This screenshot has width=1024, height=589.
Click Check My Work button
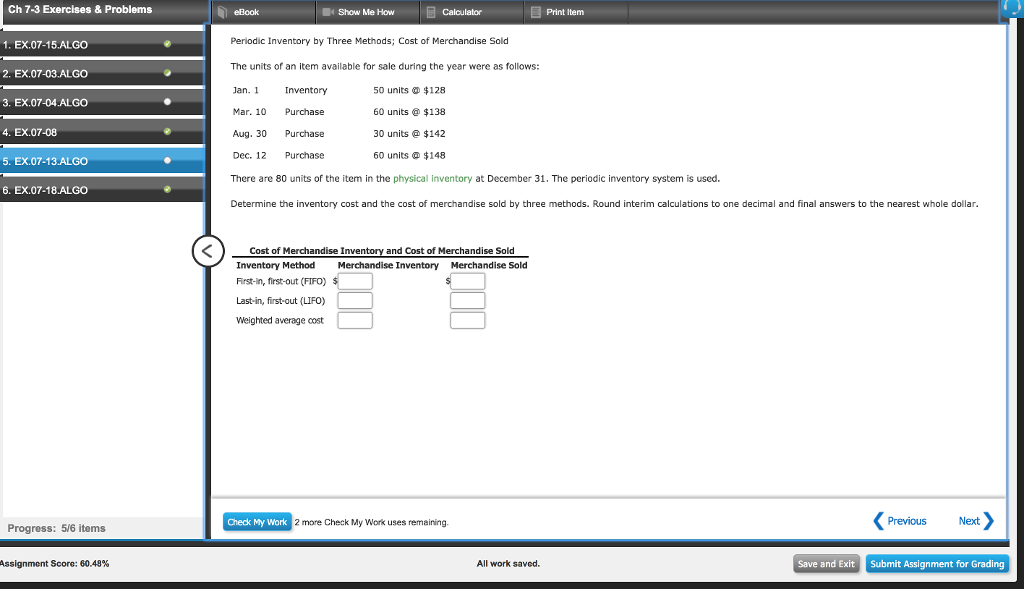[x=257, y=522]
